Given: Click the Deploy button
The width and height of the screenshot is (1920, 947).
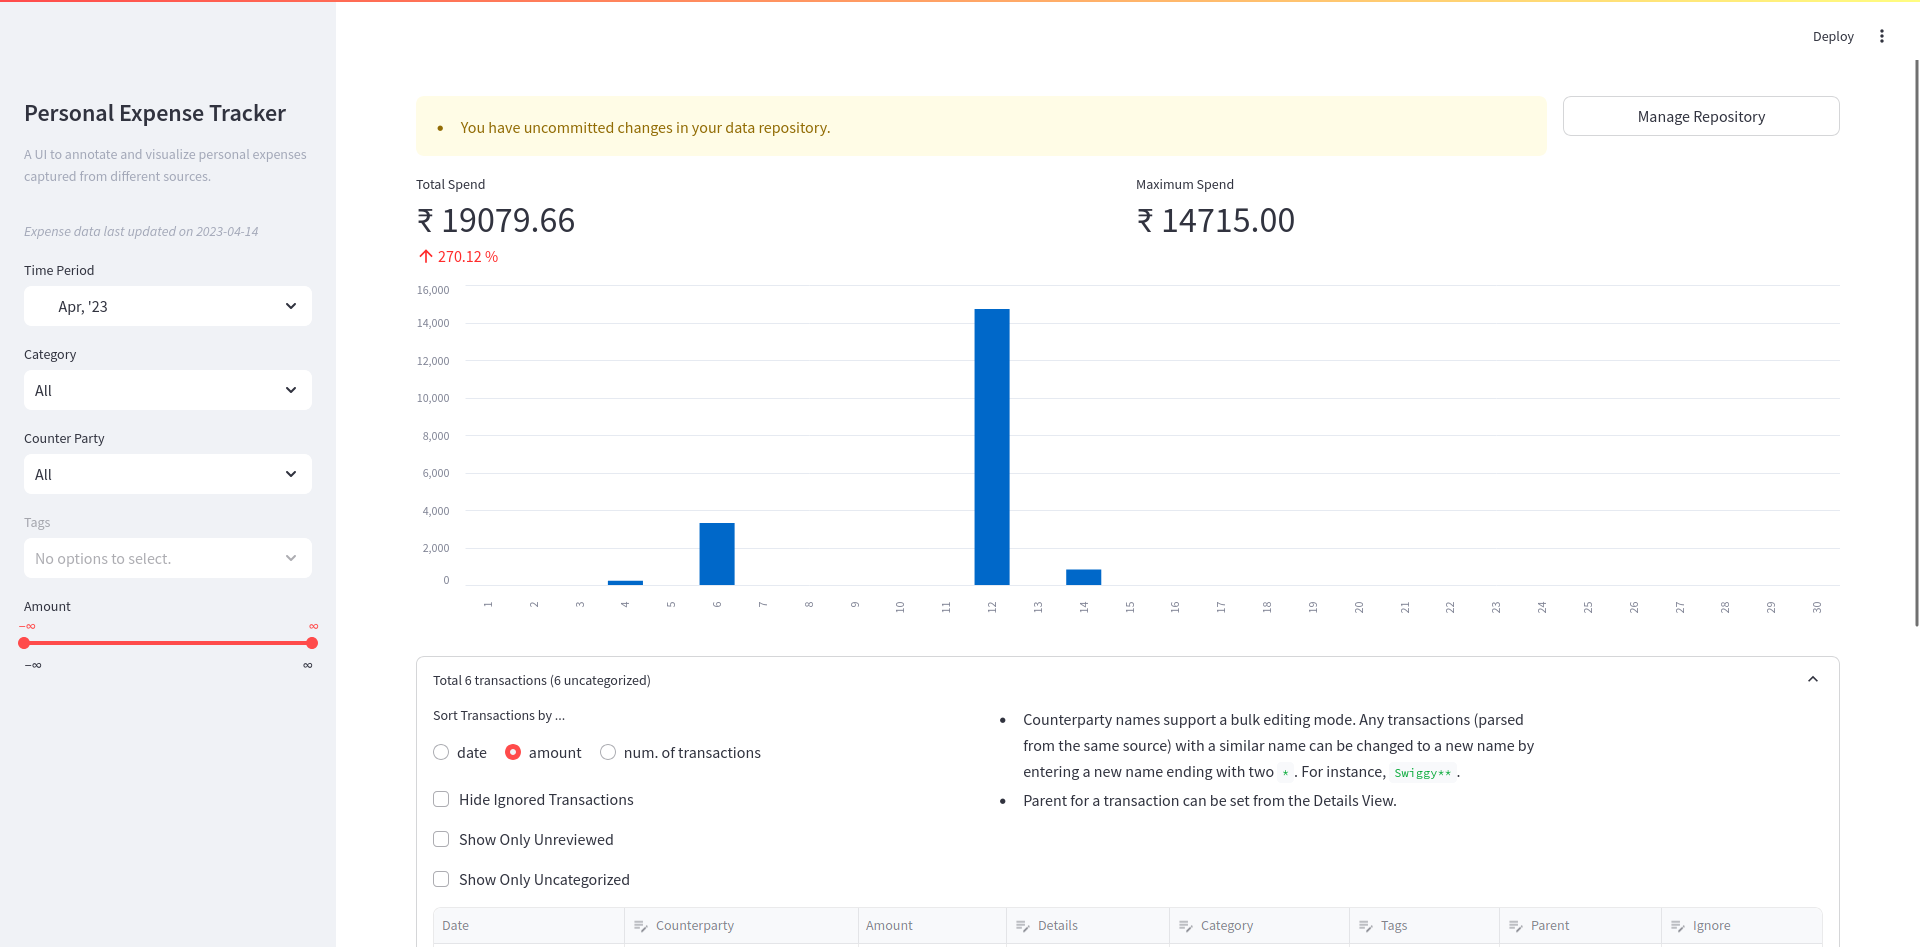Looking at the screenshot, I should coord(1833,36).
